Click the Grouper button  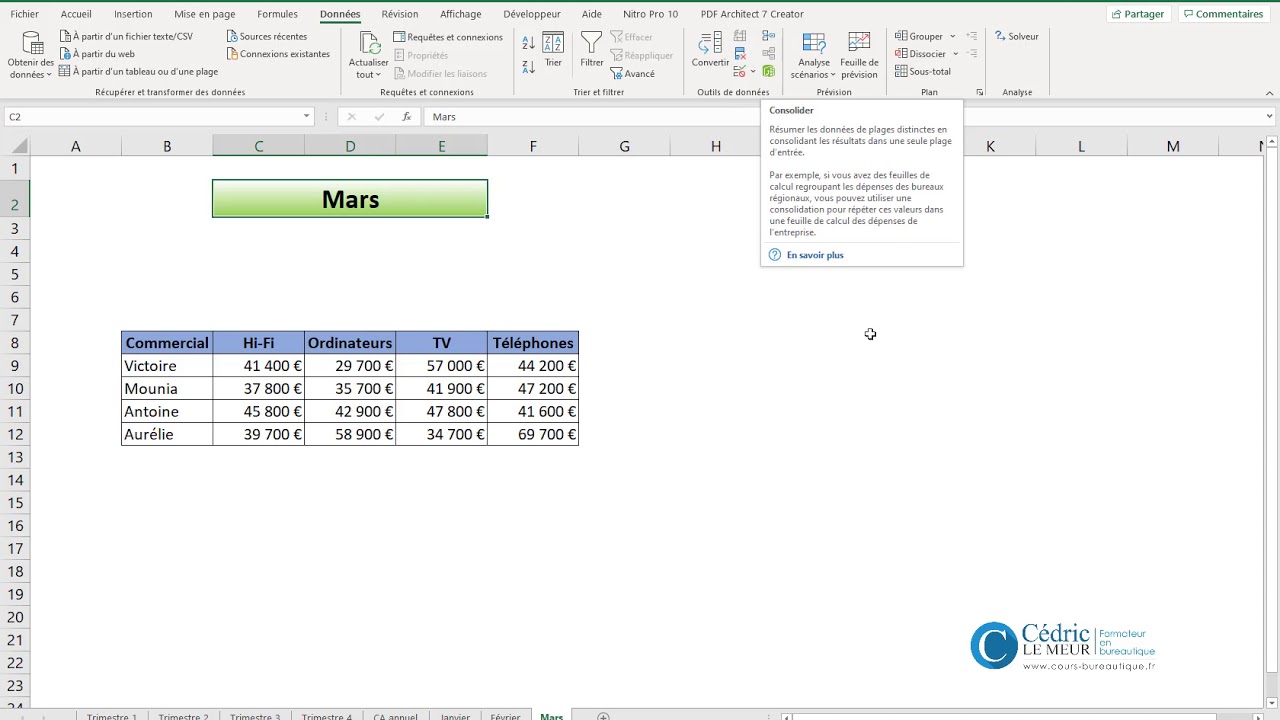(x=919, y=36)
